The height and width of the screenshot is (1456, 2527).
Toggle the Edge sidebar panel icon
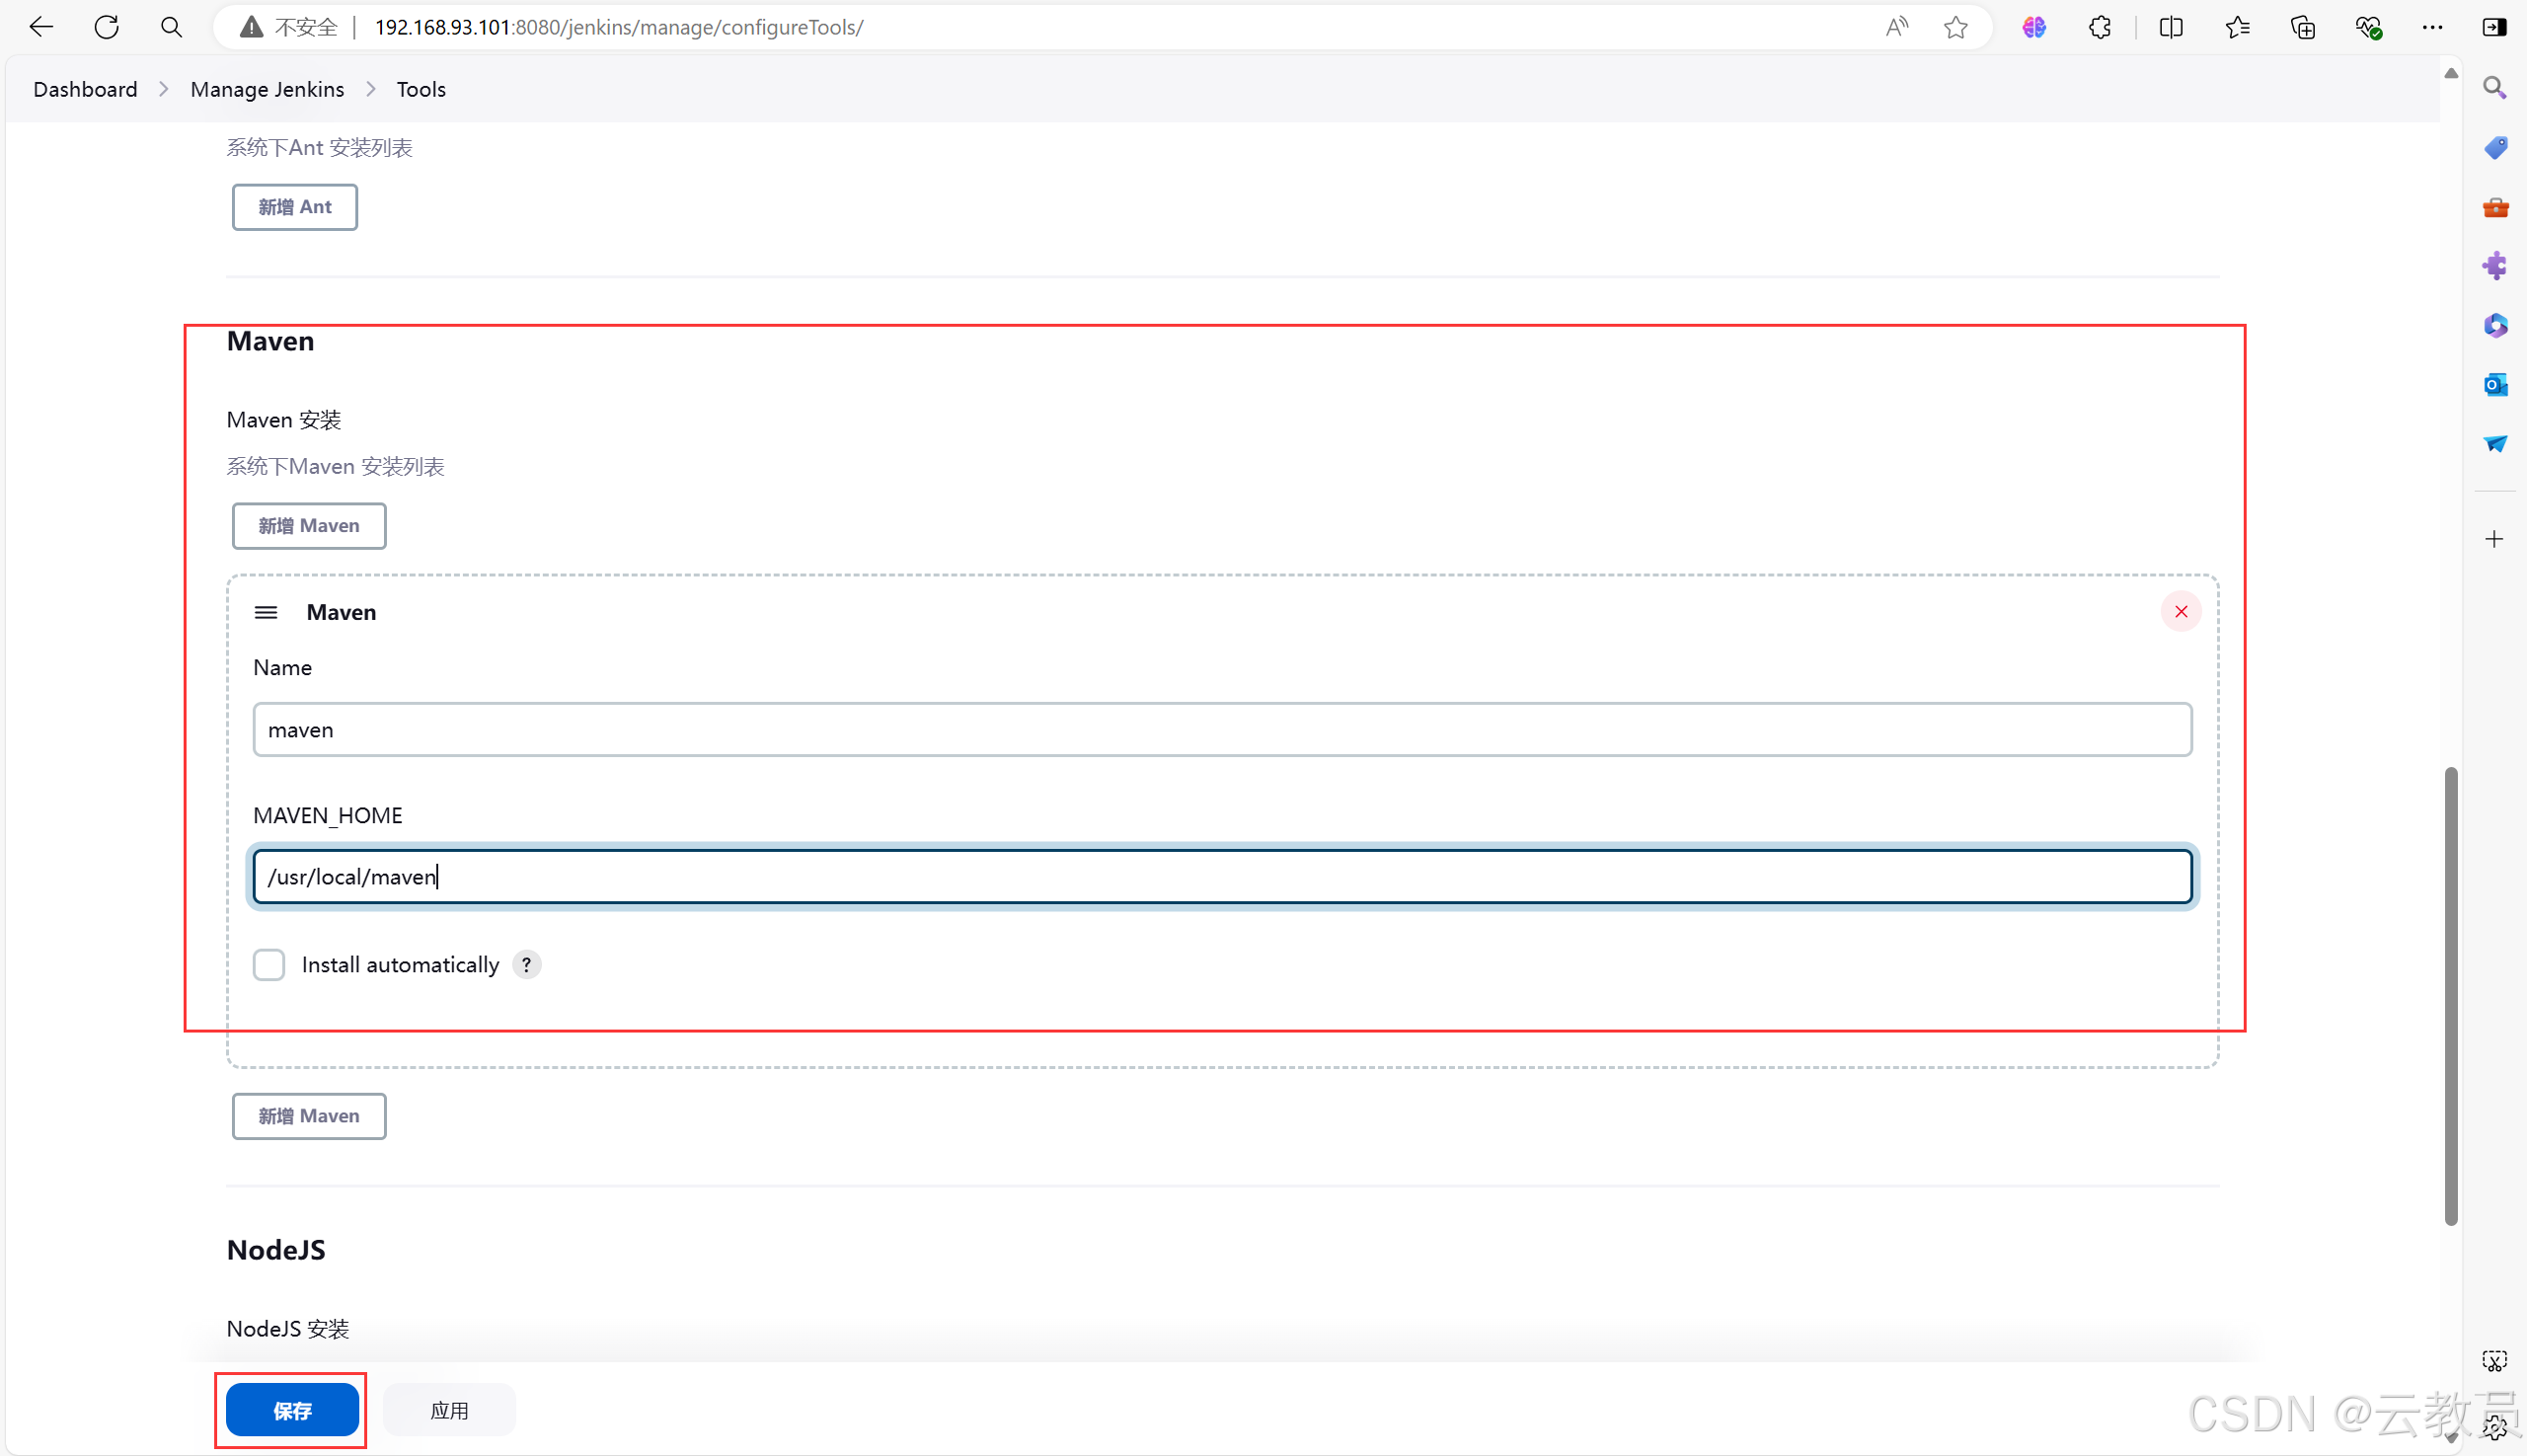click(x=2495, y=27)
